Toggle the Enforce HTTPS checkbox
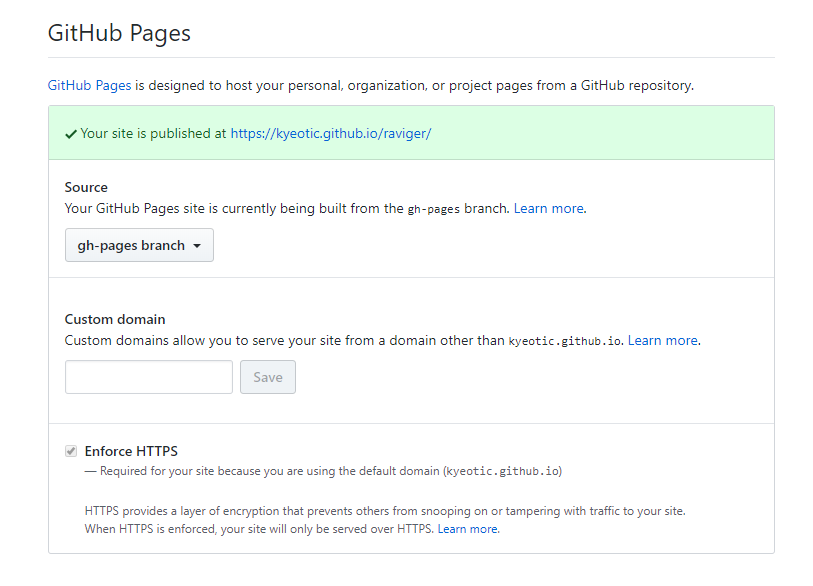This screenshot has width=813, height=586. pyautogui.click(x=71, y=451)
